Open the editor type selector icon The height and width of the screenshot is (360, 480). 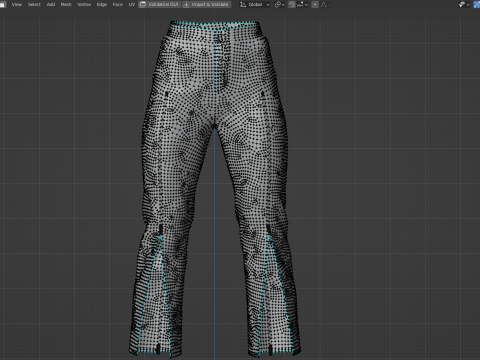coord(3,4)
